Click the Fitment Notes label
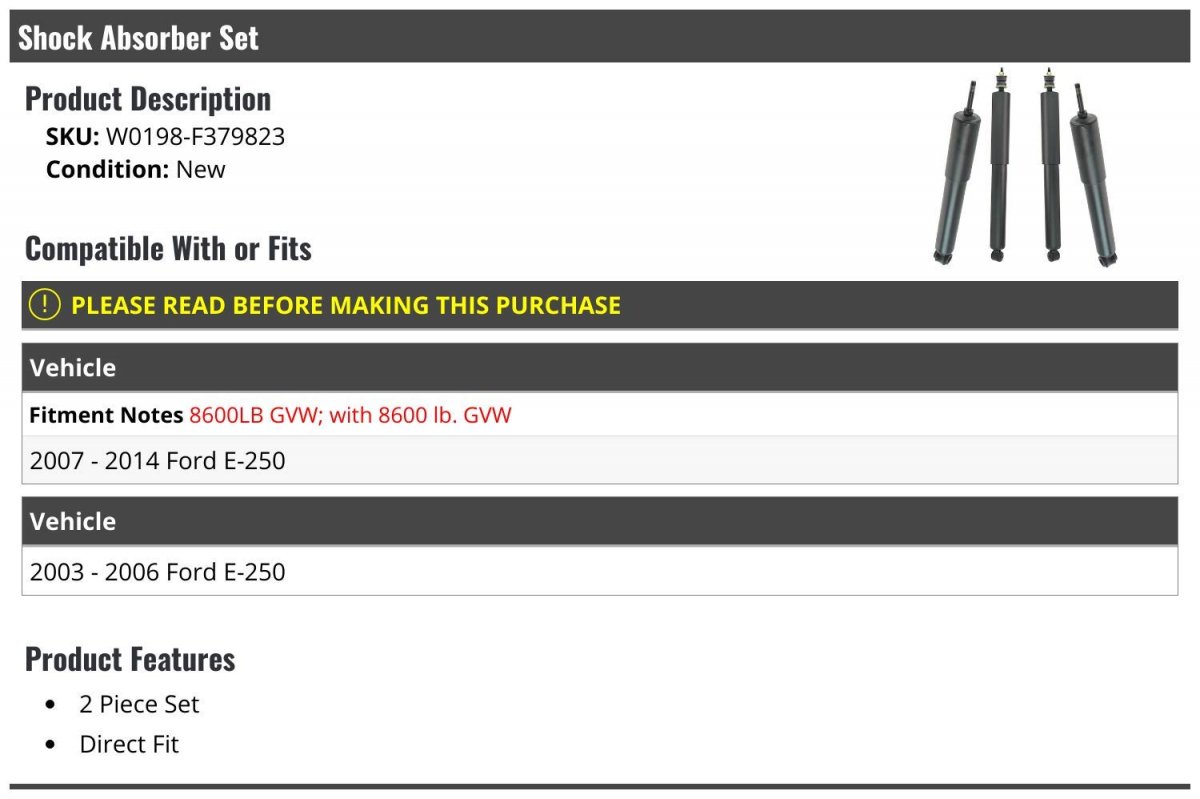Image resolution: width=1200 pixels, height=799 pixels. pos(106,415)
